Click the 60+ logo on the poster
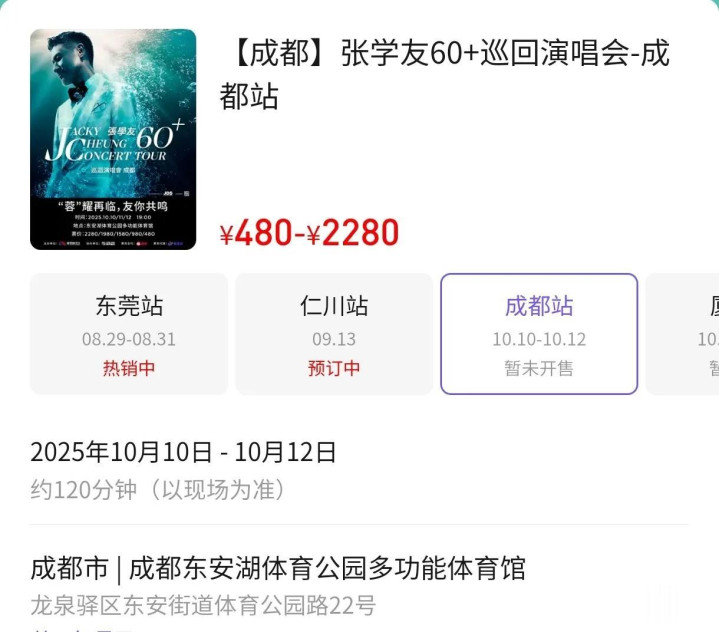 click(160, 136)
